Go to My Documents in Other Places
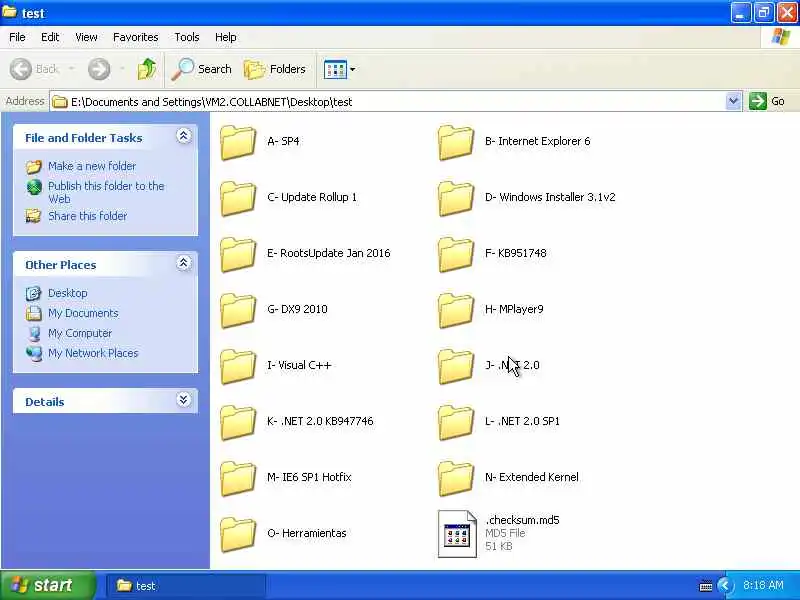The width and height of the screenshot is (800, 600). [x=83, y=313]
